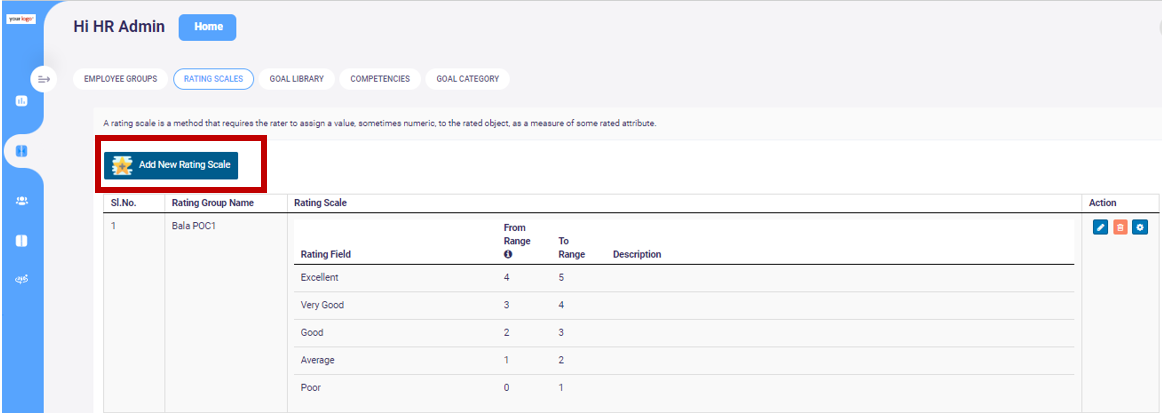The height and width of the screenshot is (413, 1162).
Task: Click the Rating Field sub-header
Action: tap(325, 254)
